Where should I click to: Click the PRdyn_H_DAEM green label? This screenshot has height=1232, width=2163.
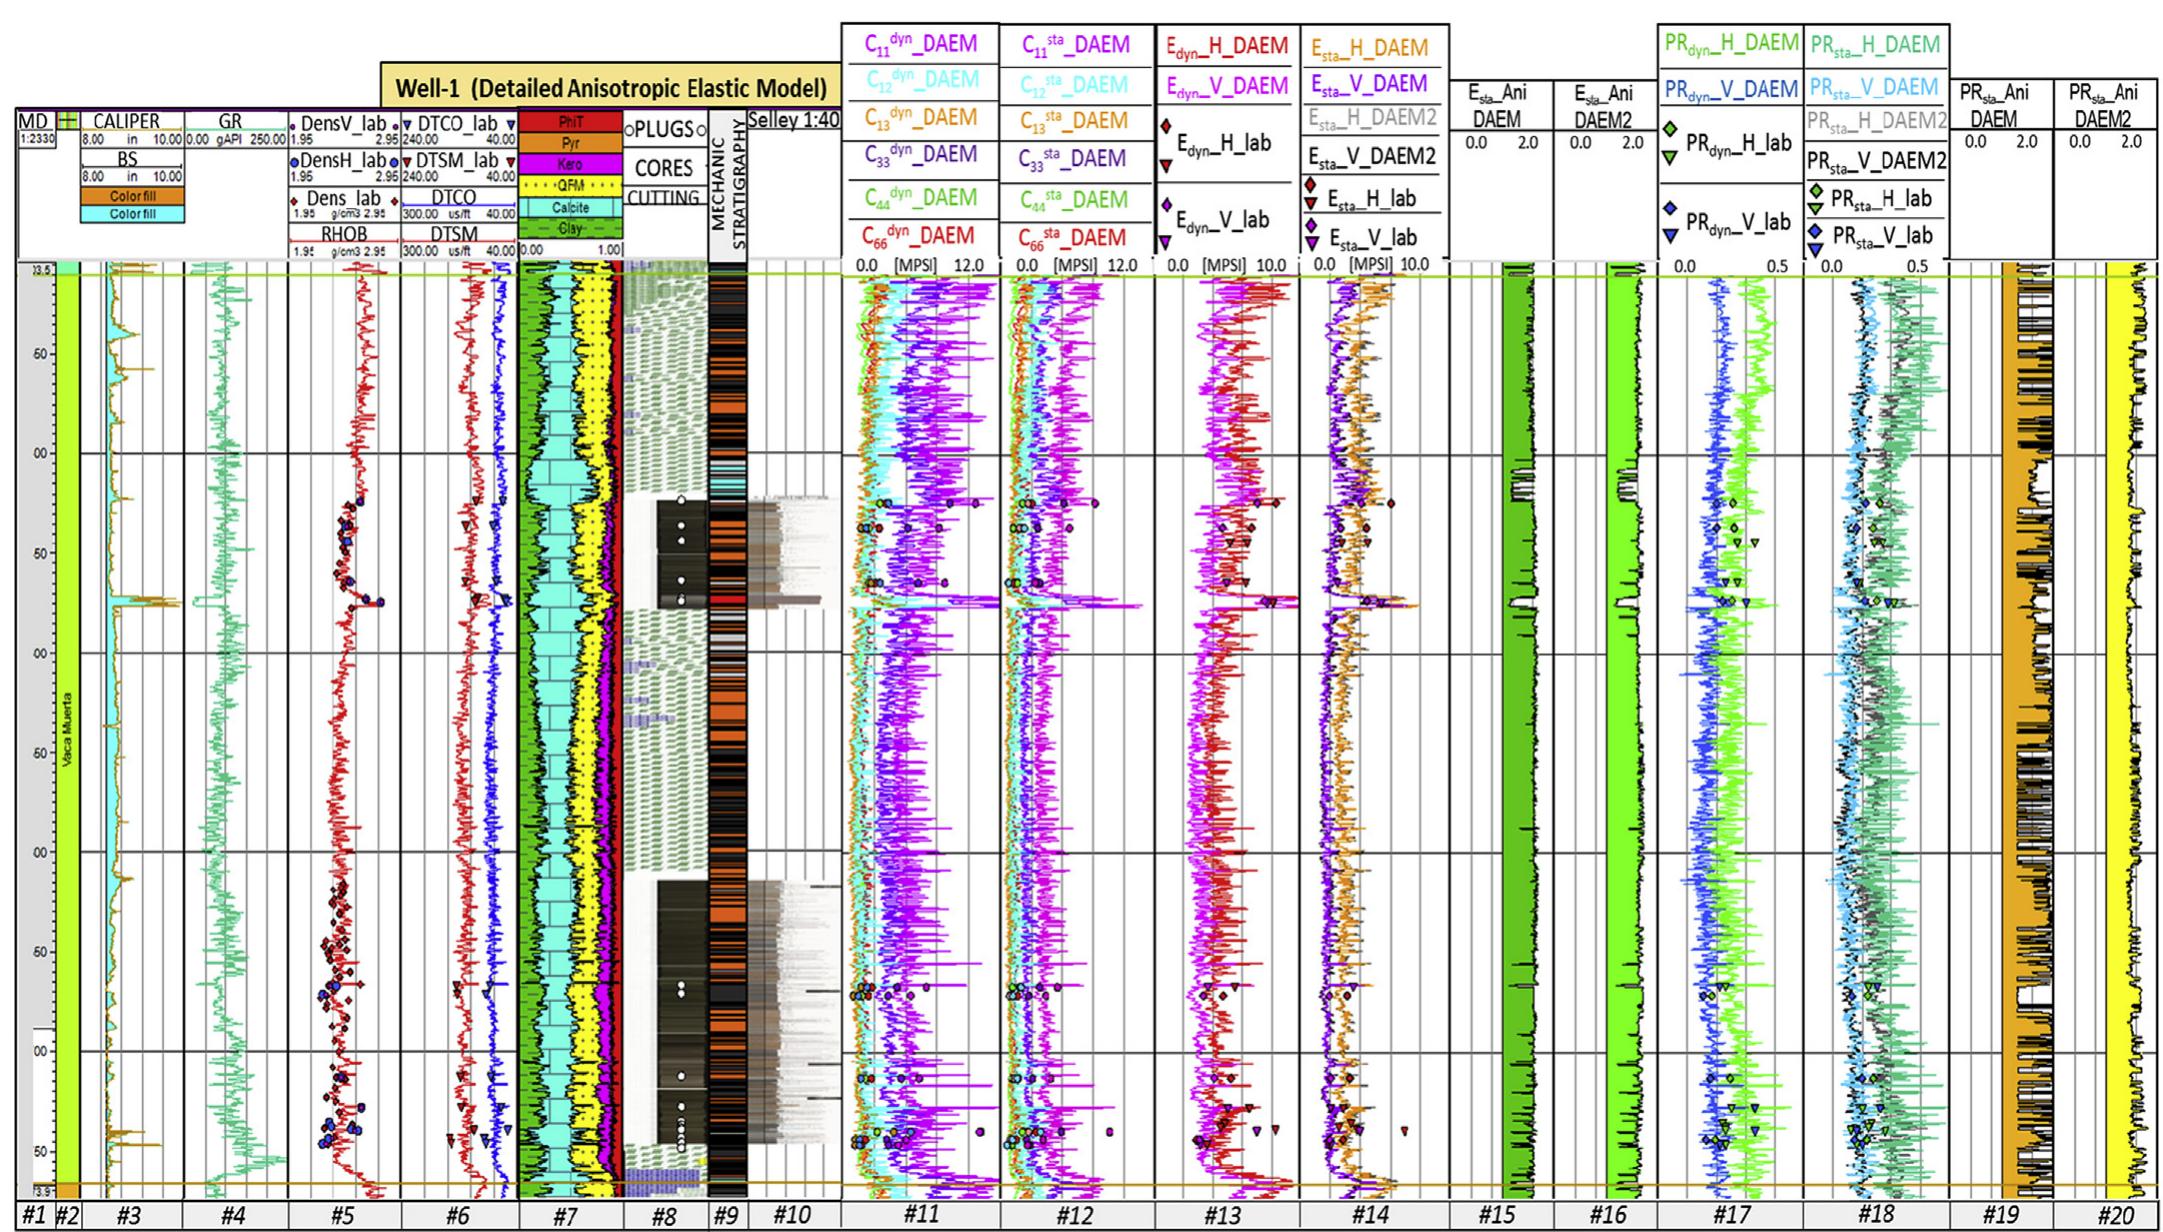(1732, 43)
